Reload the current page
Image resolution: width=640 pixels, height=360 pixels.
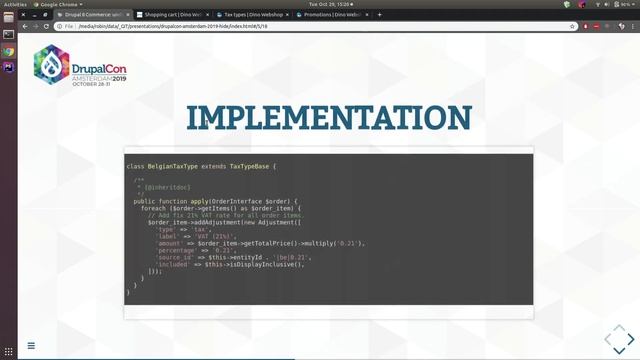pyautogui.click(x=47, y=26)
